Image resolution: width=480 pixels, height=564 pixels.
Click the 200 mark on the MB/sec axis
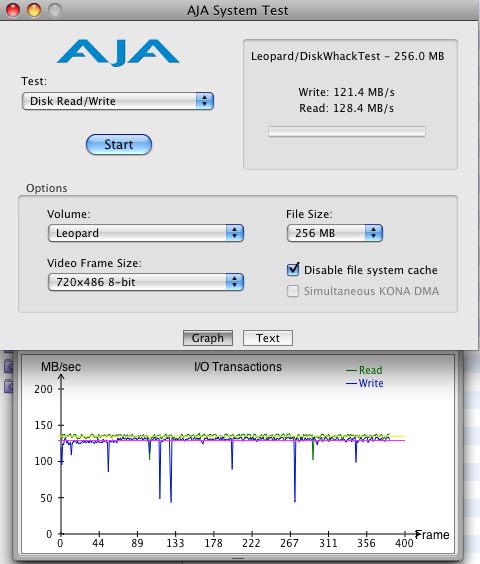coord(44,389)
